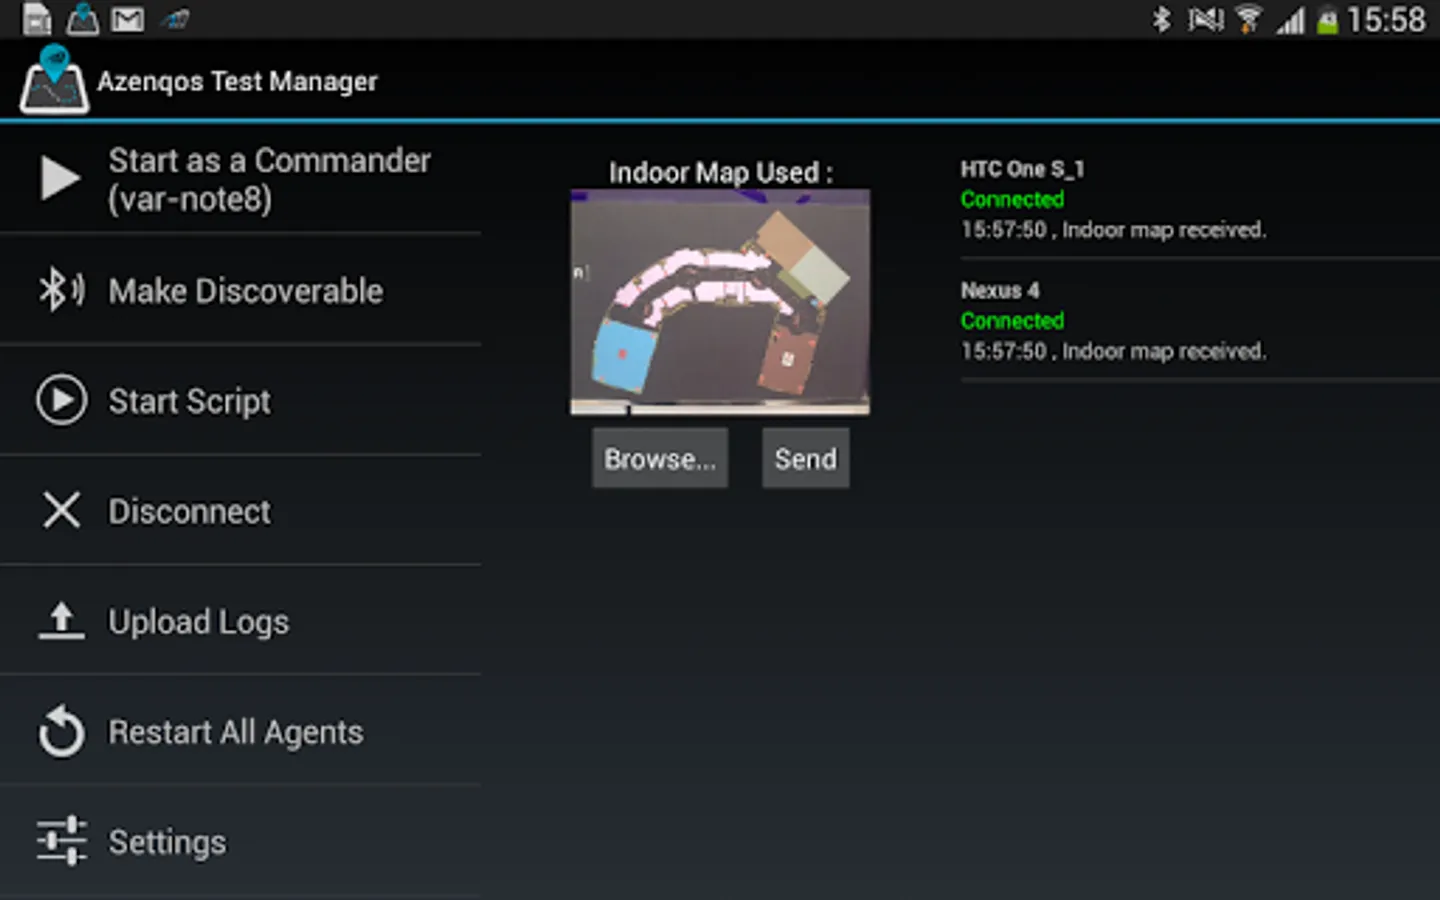The height and width of the screenshot is (900, 1440).
Task: Tap the muted sound status icon
Action: (1205, 19)
